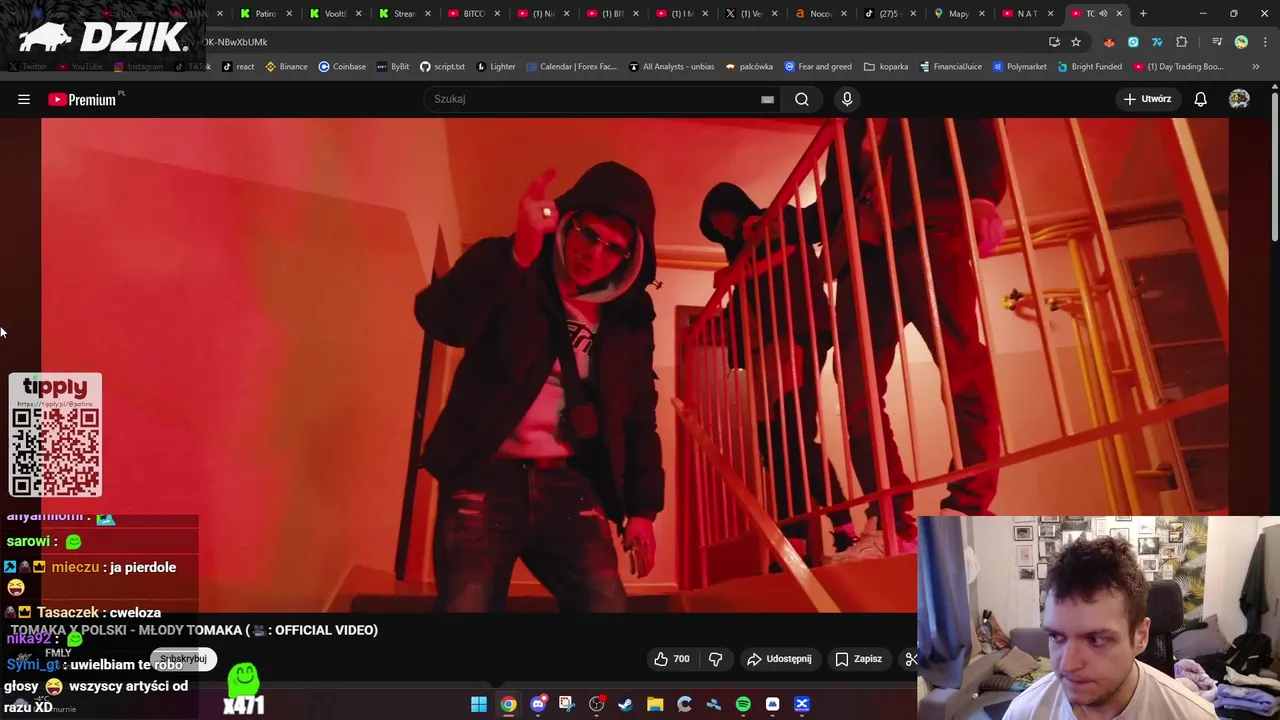
Task: Open the Polymarket bookmark
Action: tap(1019, 67)
